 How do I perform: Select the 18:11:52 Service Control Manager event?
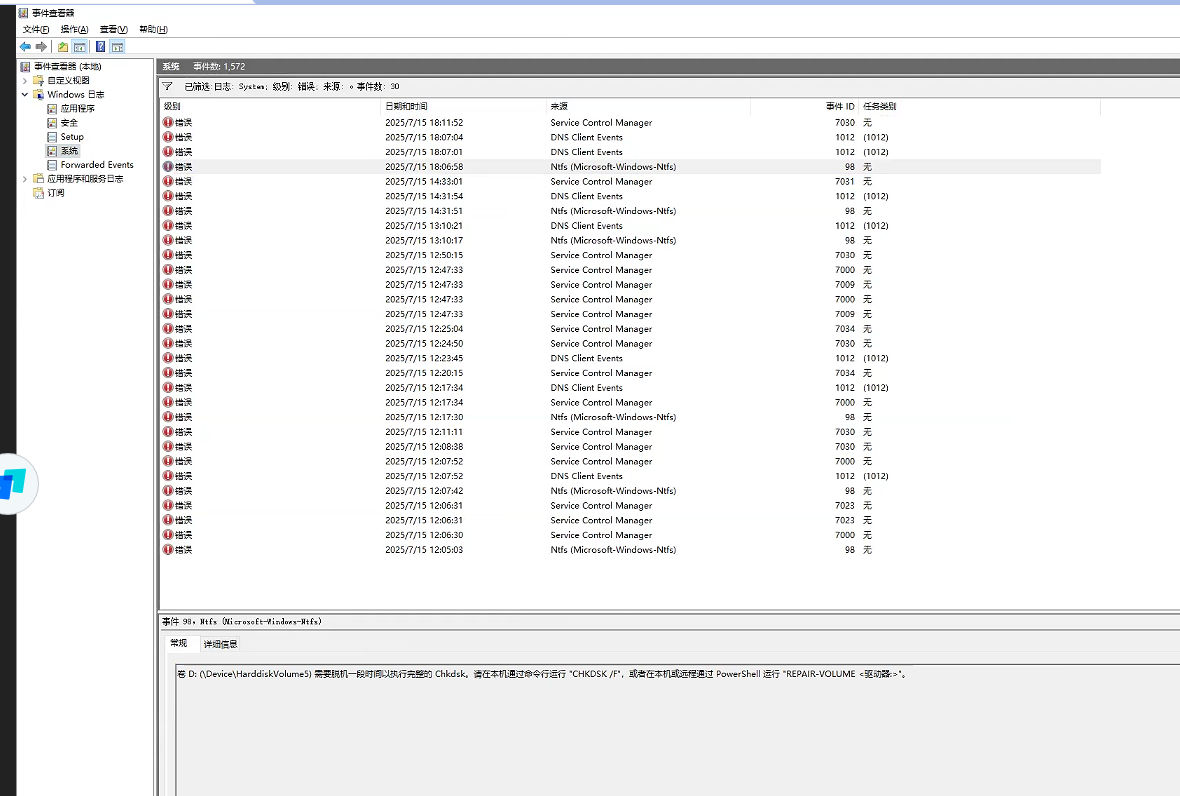pos(600,123)
